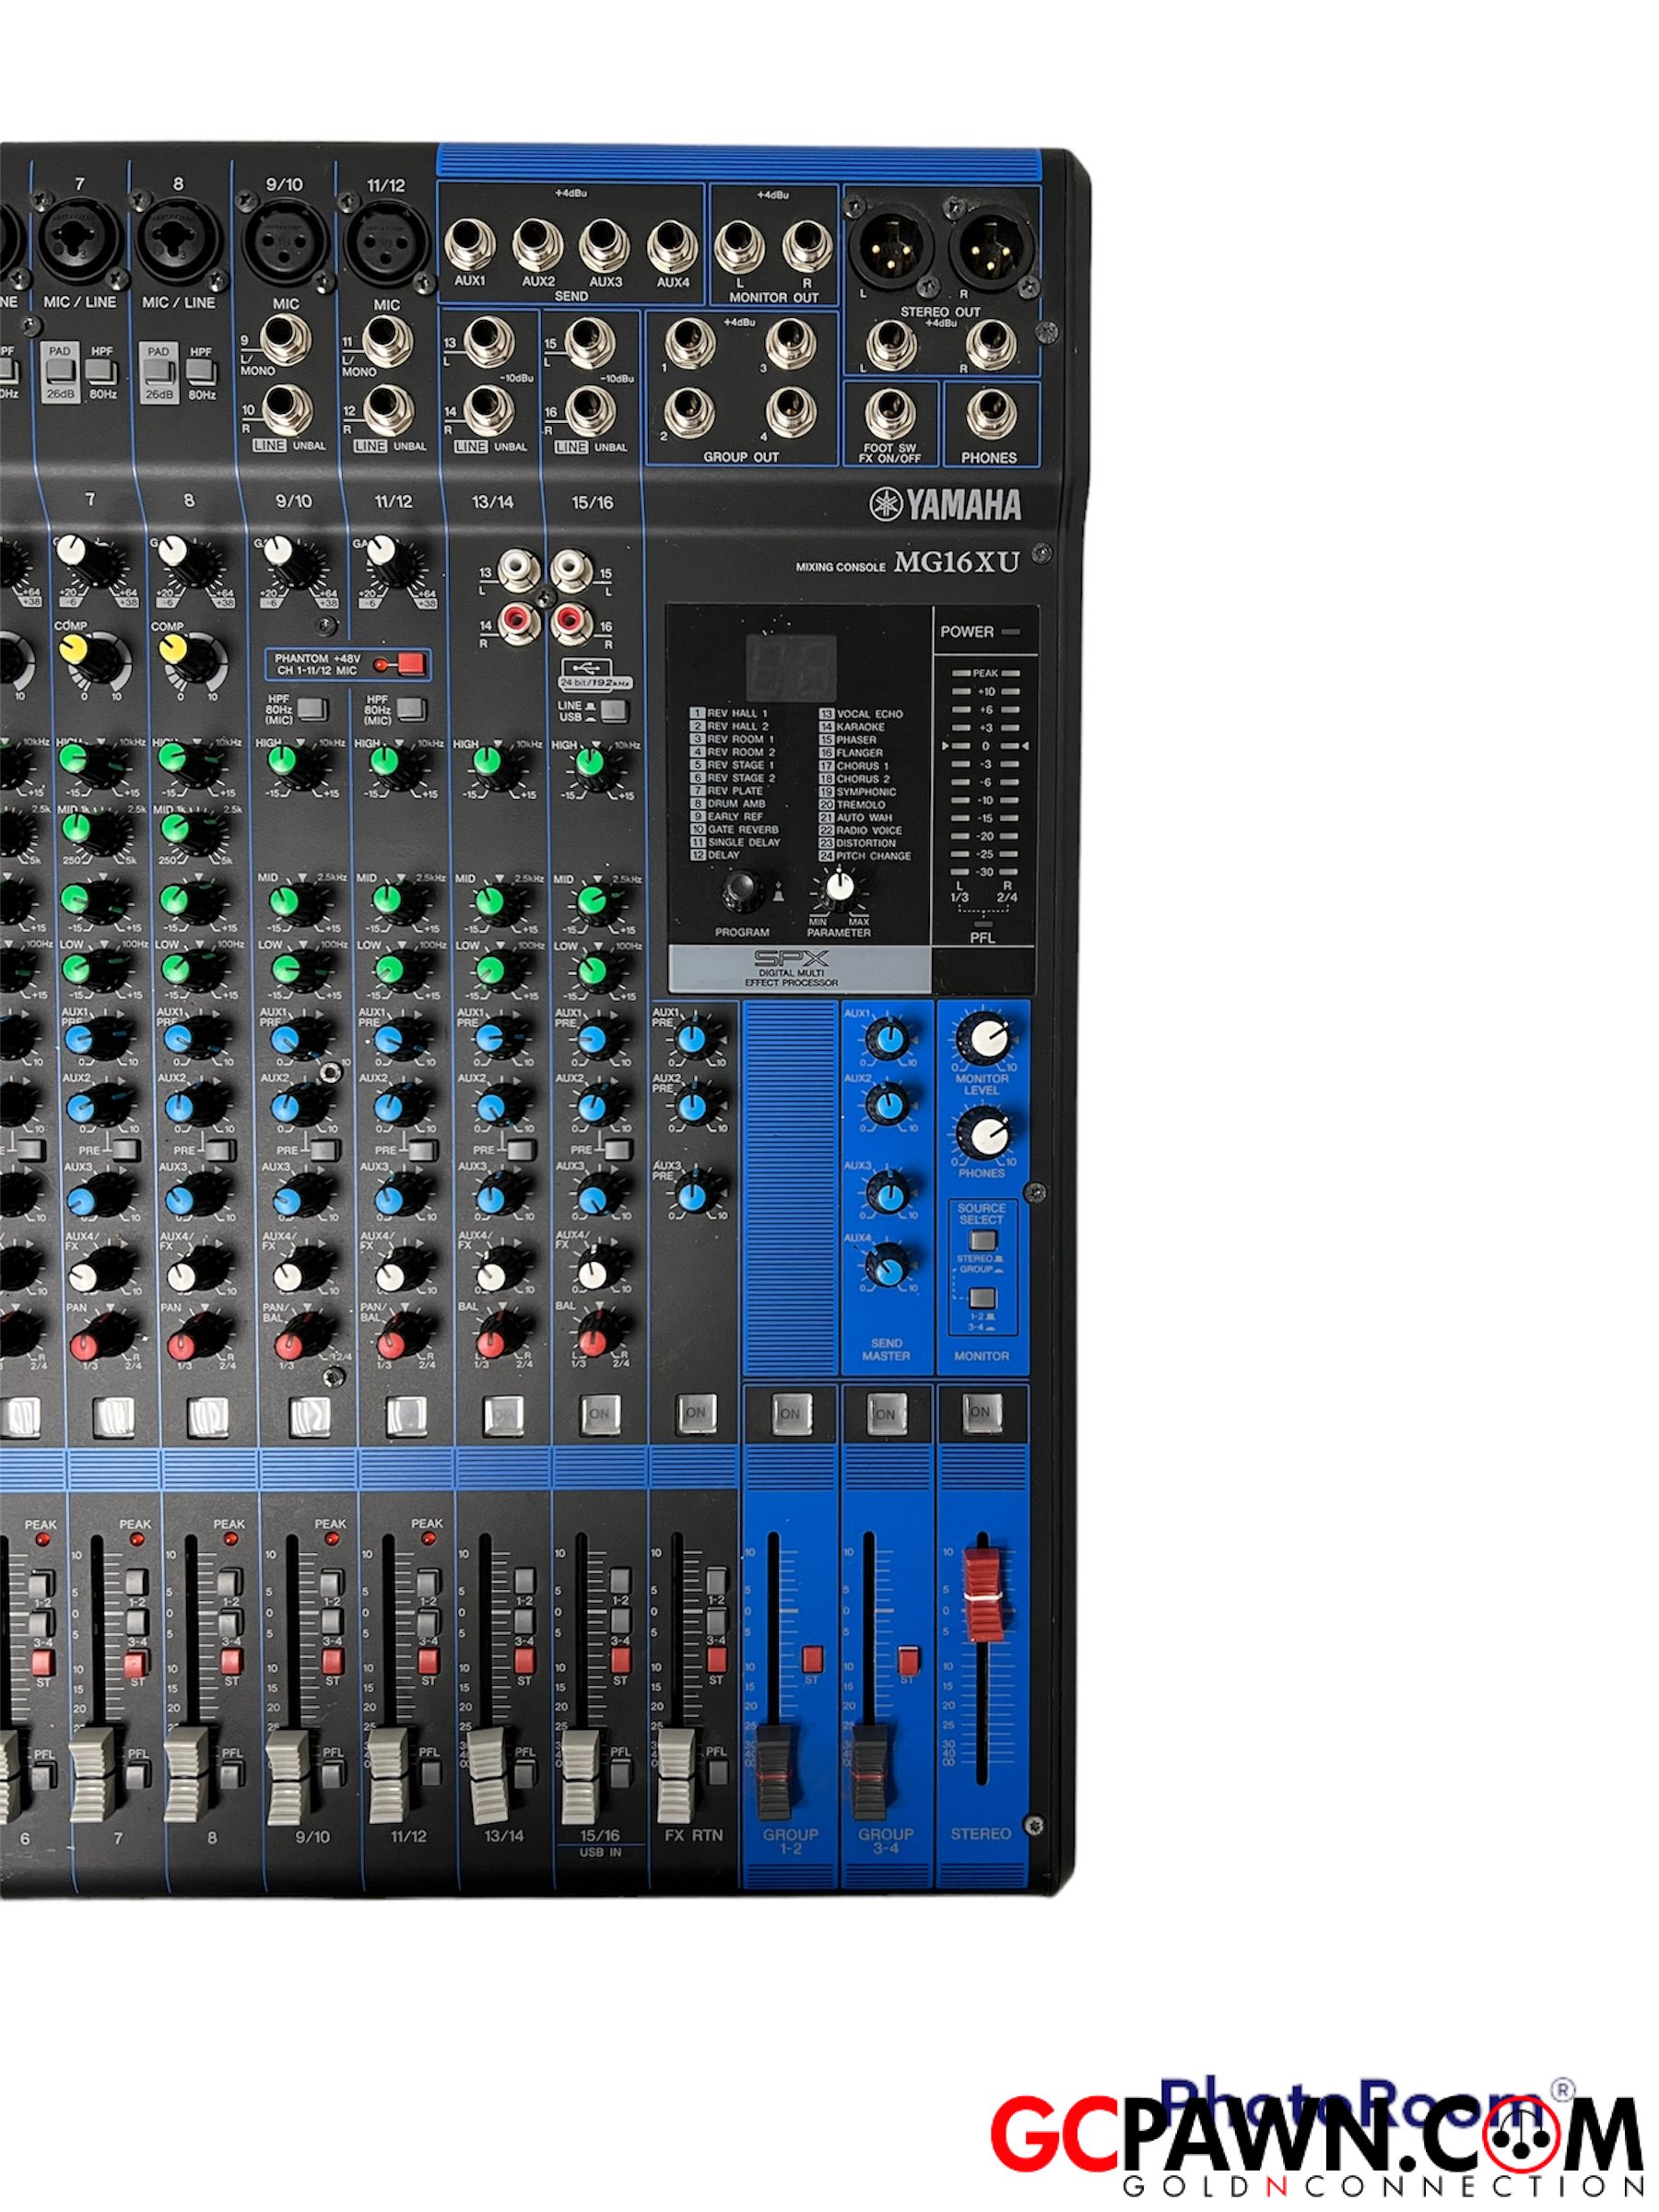Click the POWER indicator light

click(1011, 631)
